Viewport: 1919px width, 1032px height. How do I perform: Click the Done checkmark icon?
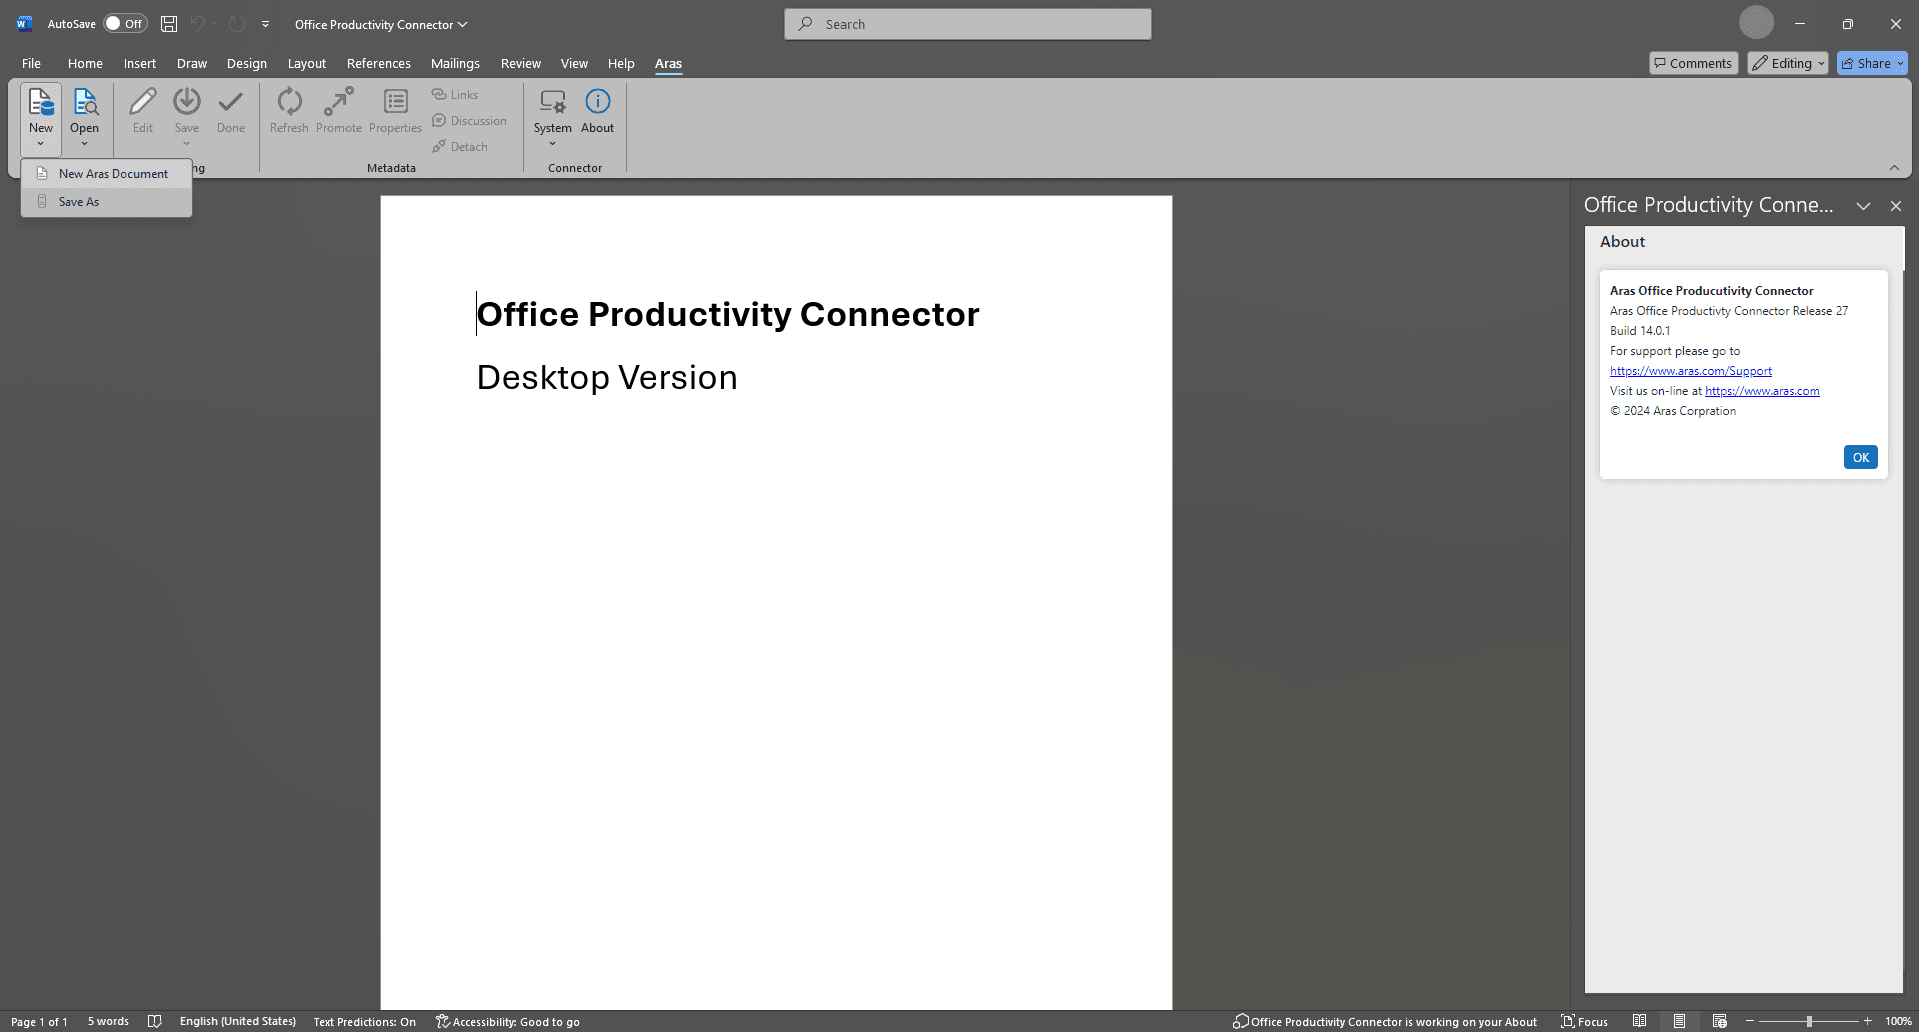coord(231,102)
